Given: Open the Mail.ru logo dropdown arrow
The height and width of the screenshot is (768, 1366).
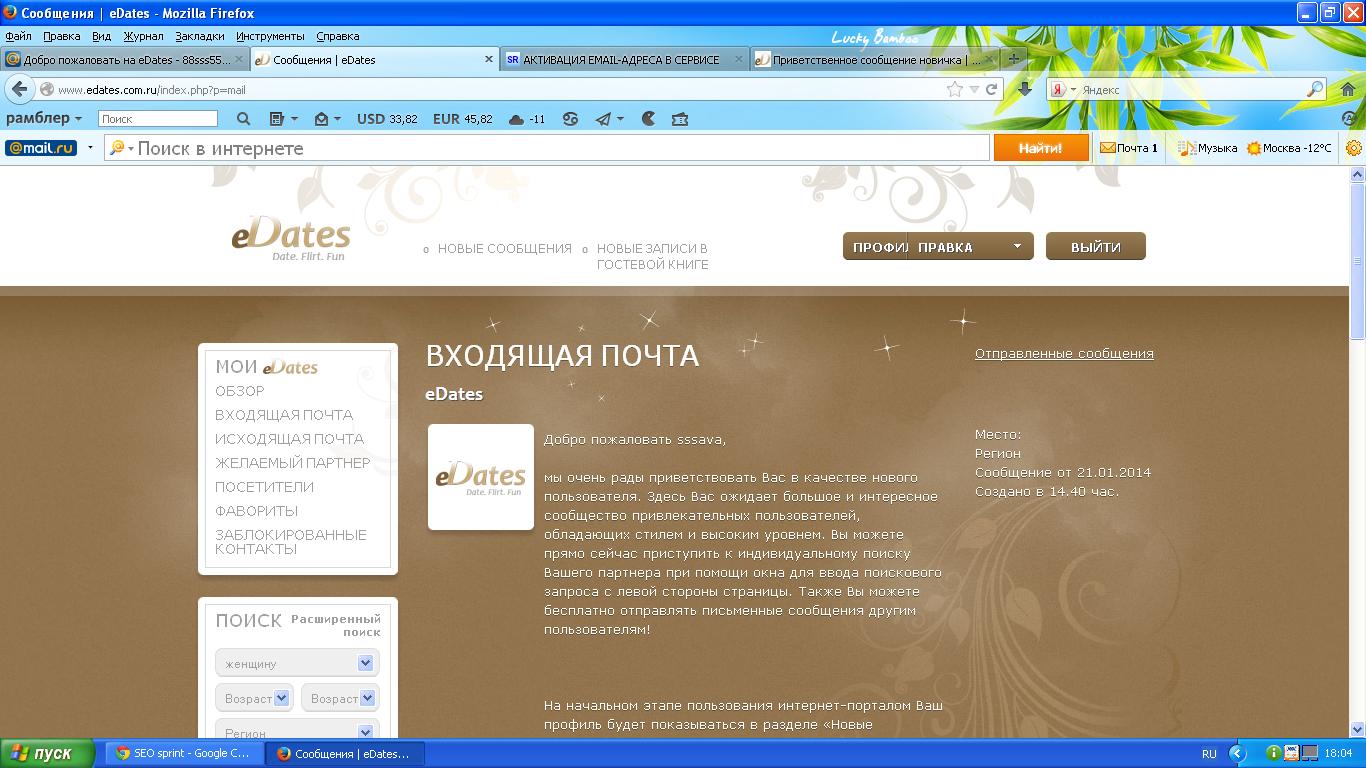Looking at the screenshot, I should click(x=90, y=148).
